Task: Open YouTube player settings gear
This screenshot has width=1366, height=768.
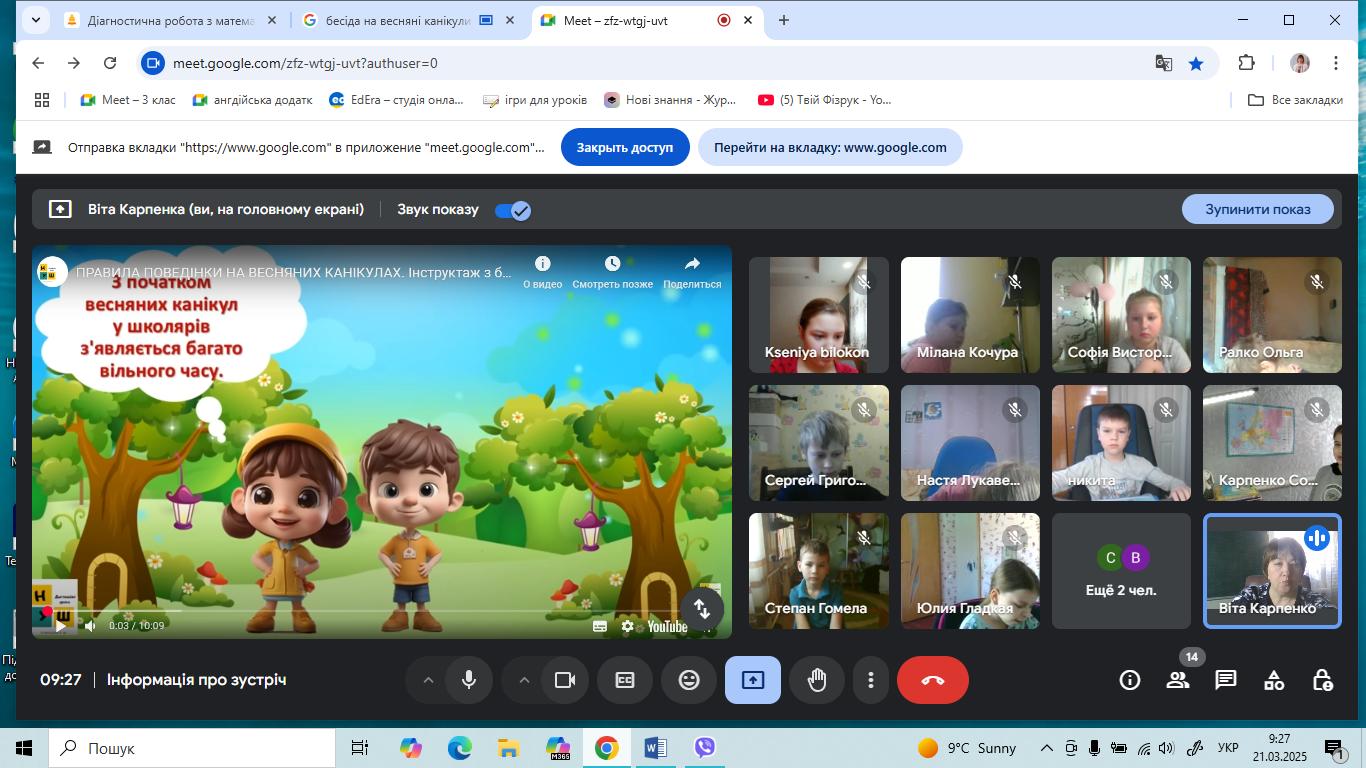Action: 628,626
